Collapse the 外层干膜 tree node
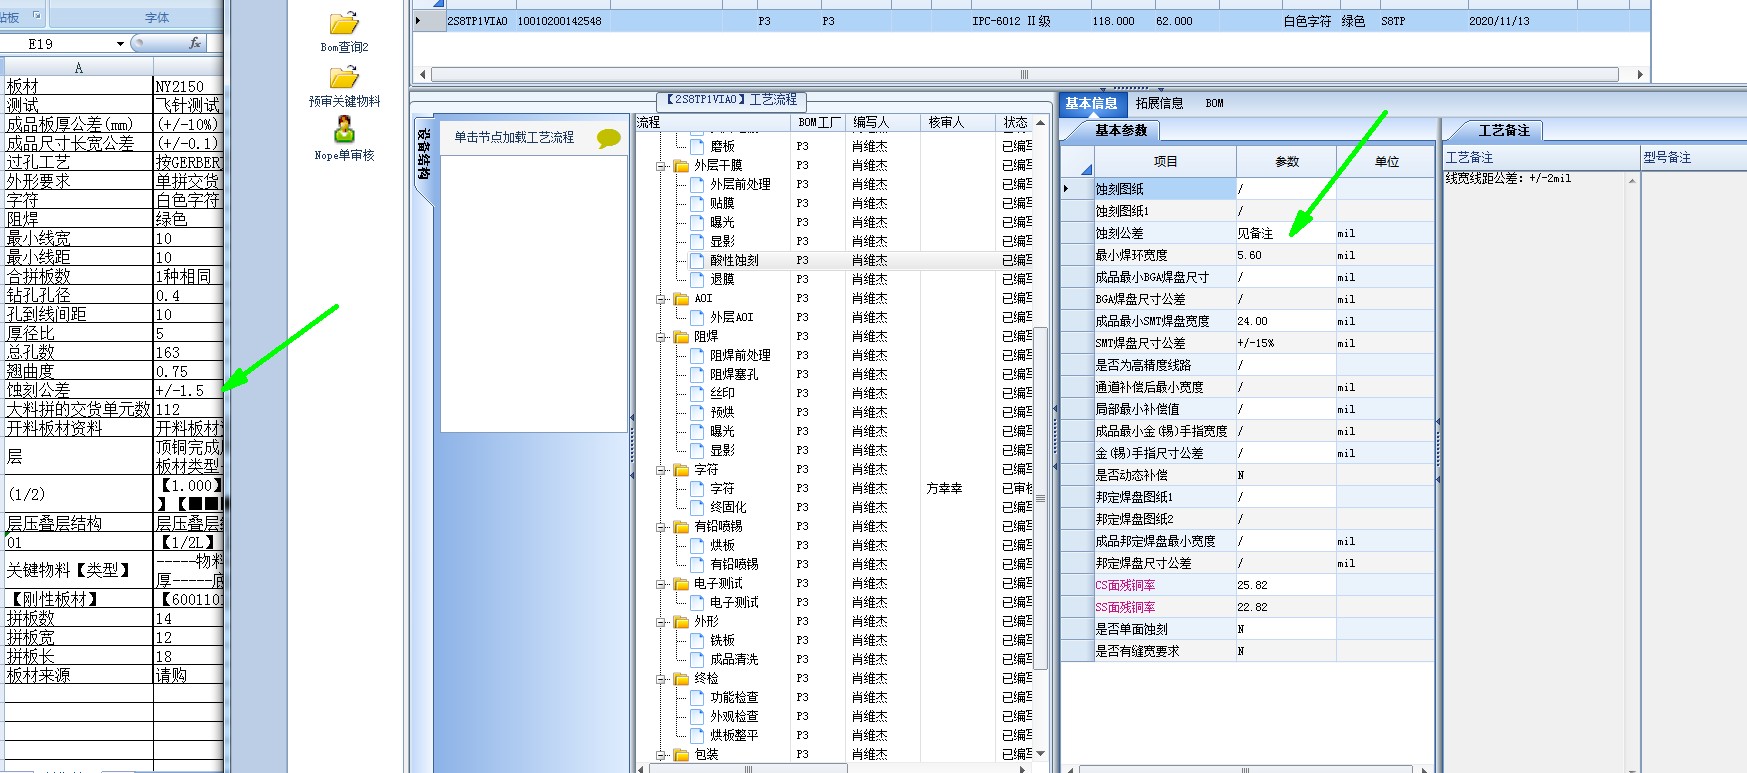The height and width of the screenshot is (773, 1747). (661, 166)
